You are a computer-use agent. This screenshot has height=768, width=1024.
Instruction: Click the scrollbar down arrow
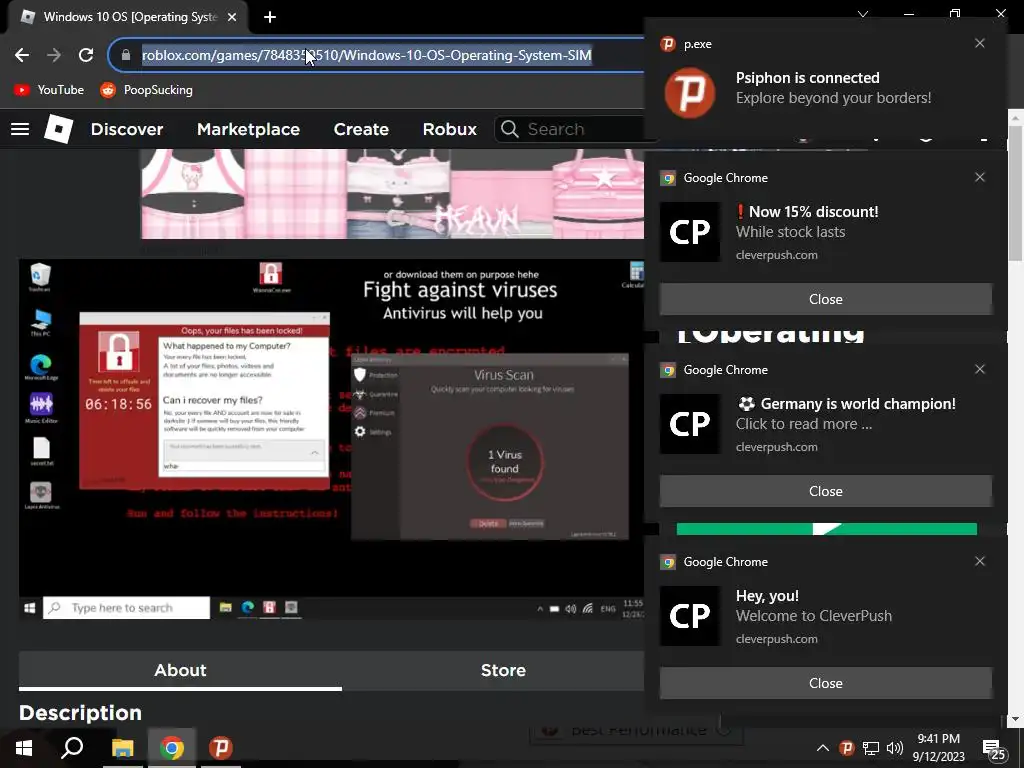(x=1015, y=720)
